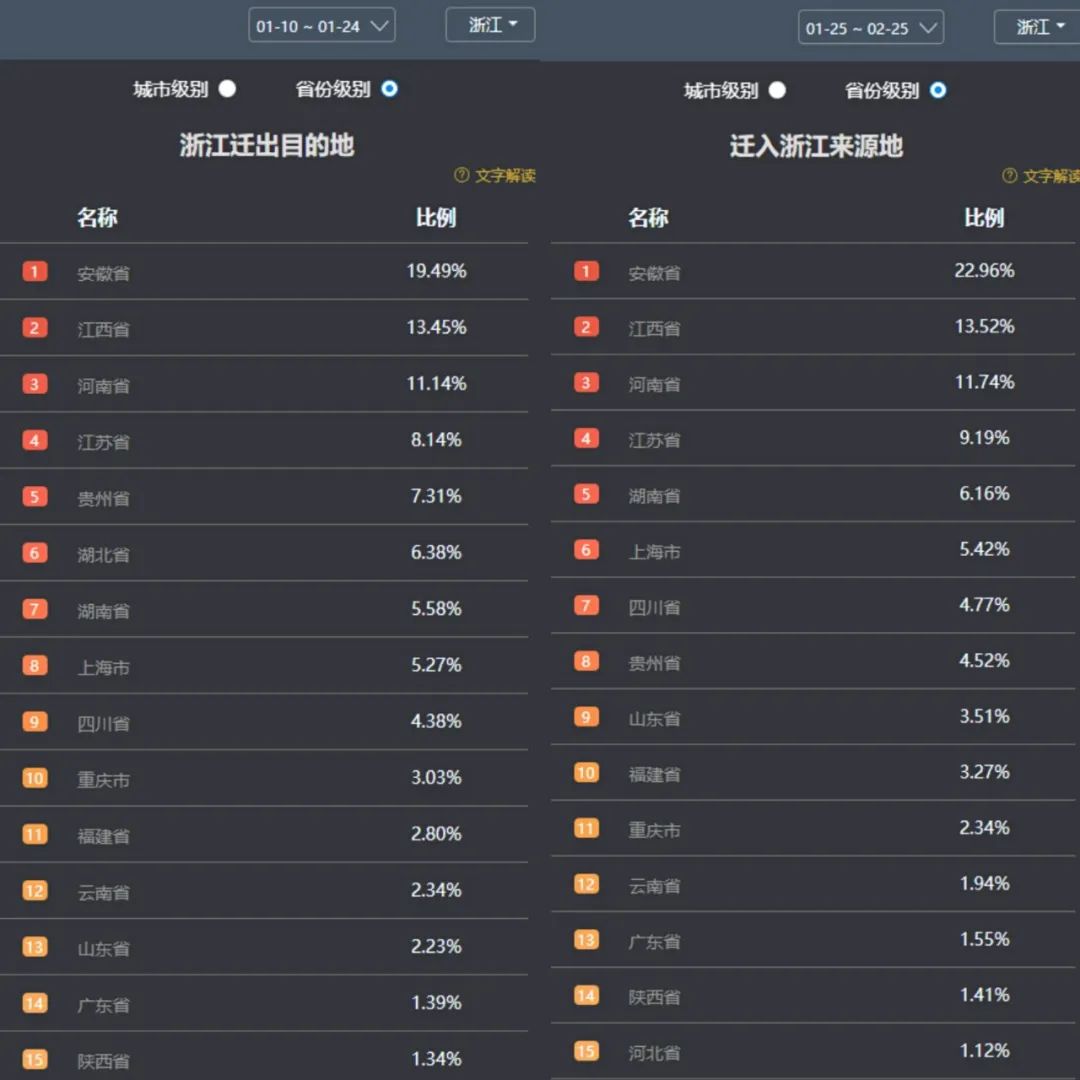Expand the left 浙江 province dropdown
Image resolution: width=1080 pixels, height=1080 pixels.
(490, 25)
